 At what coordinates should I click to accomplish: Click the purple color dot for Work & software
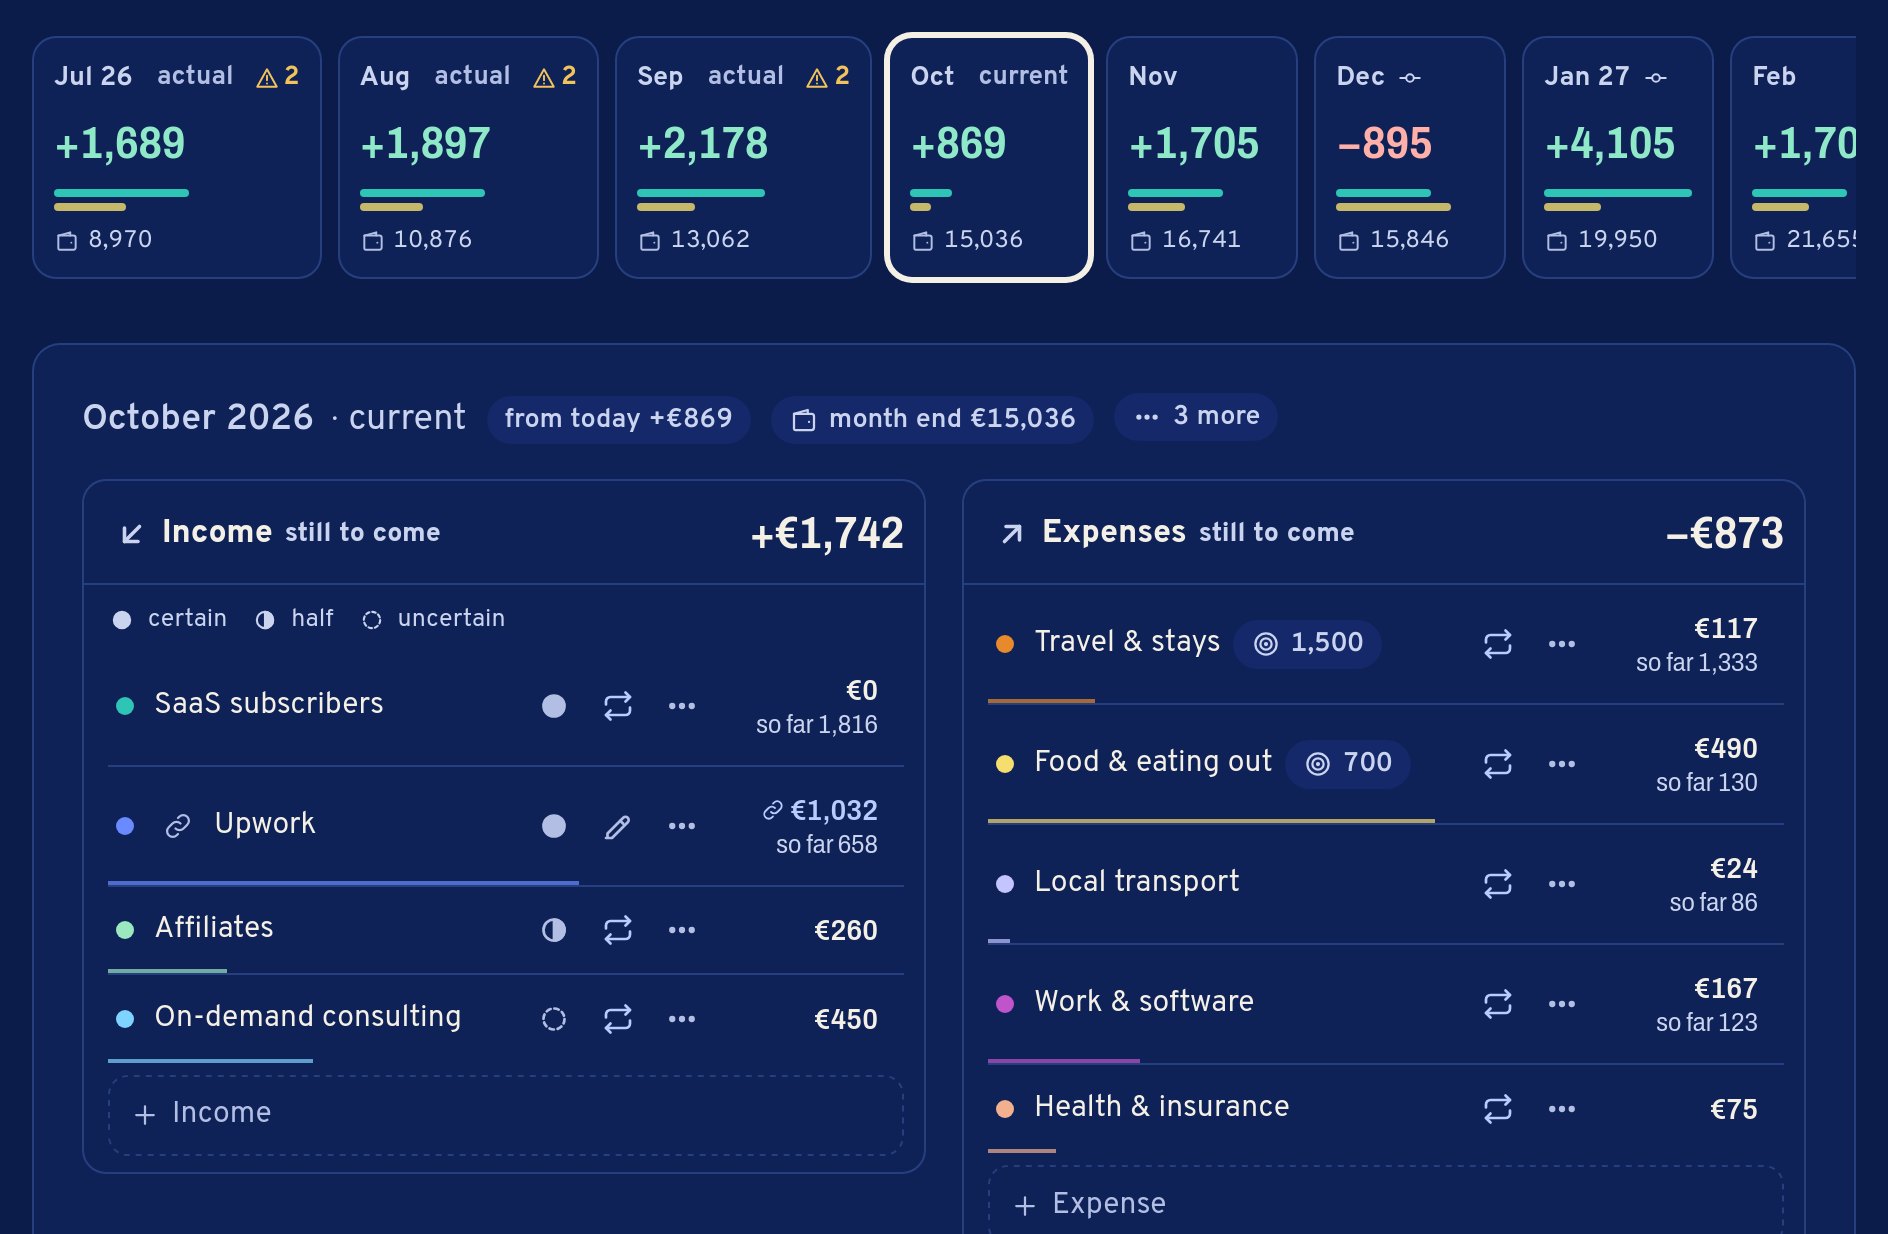coord(1005,1004)
